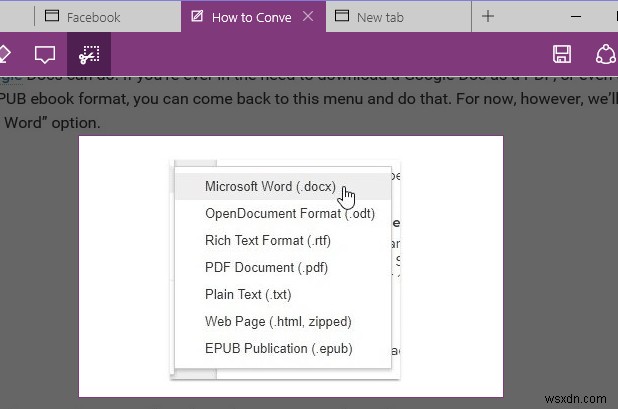The width and height of the screenshot is (618, 409).
Task: Click the New tab page icon
Action: (x=342, y=16)
